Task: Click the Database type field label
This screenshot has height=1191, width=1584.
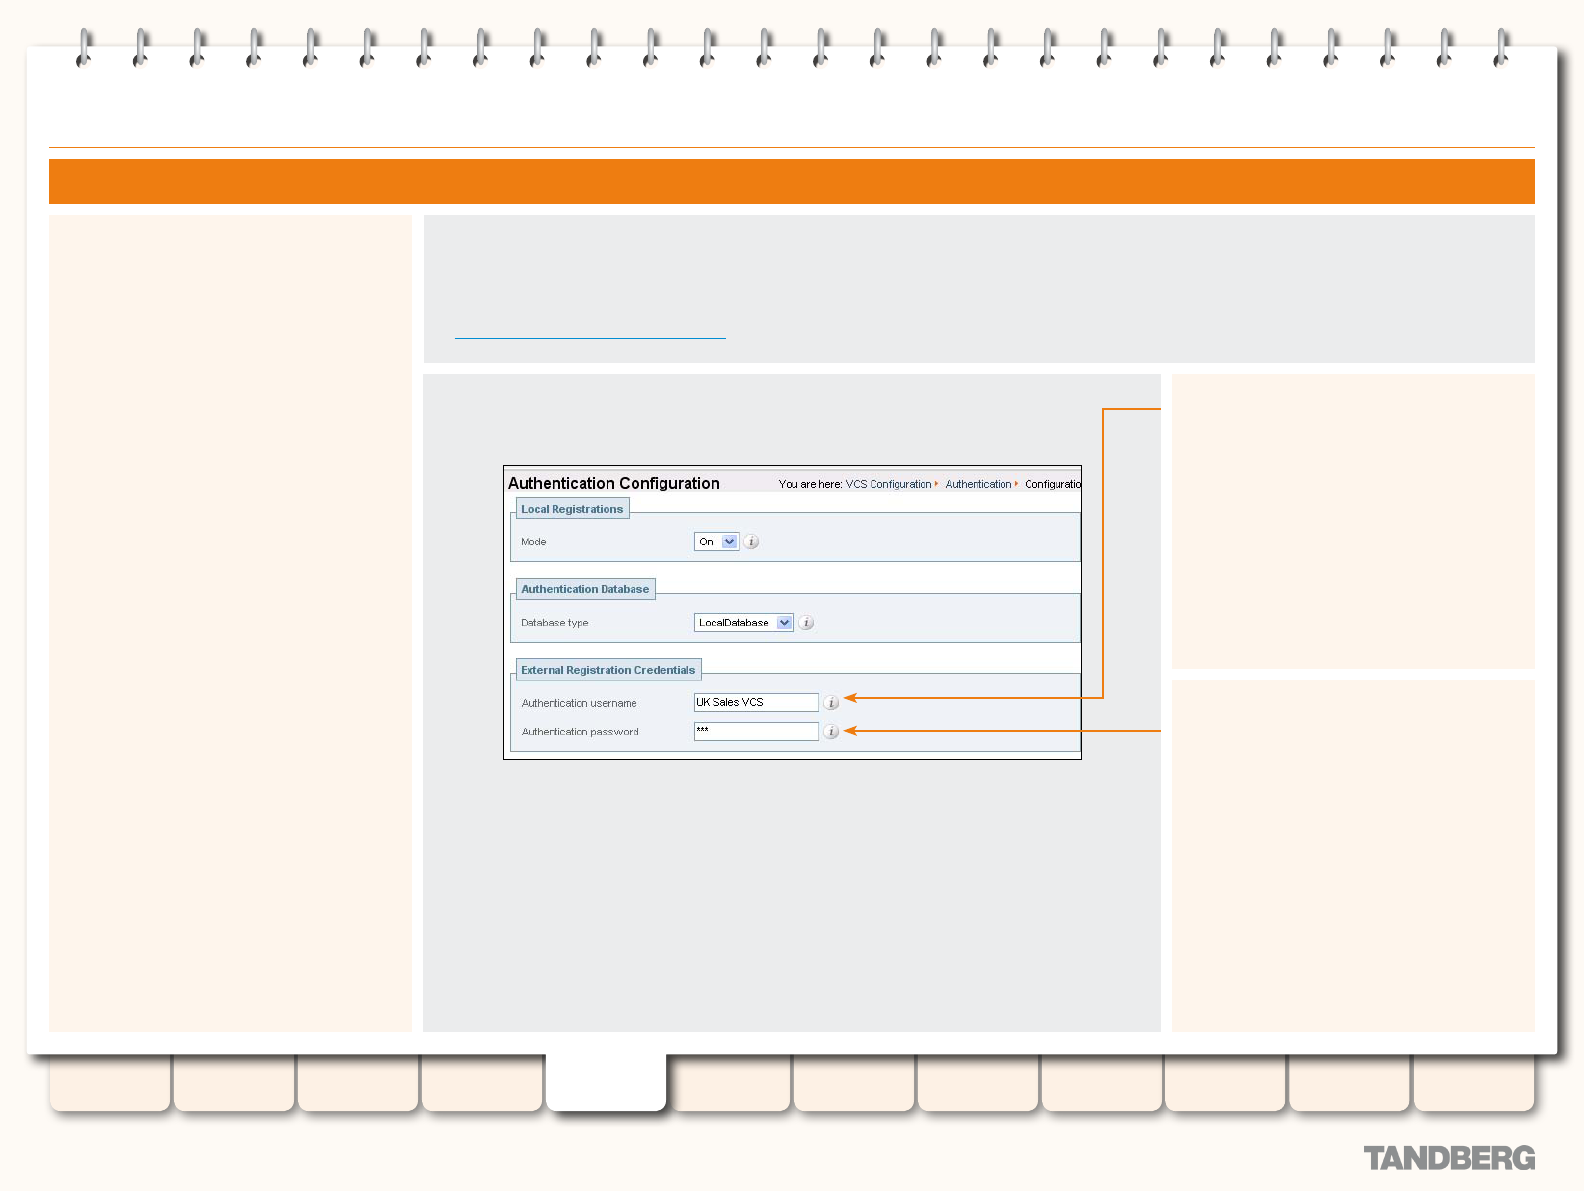Action: (x=555, y=623)
